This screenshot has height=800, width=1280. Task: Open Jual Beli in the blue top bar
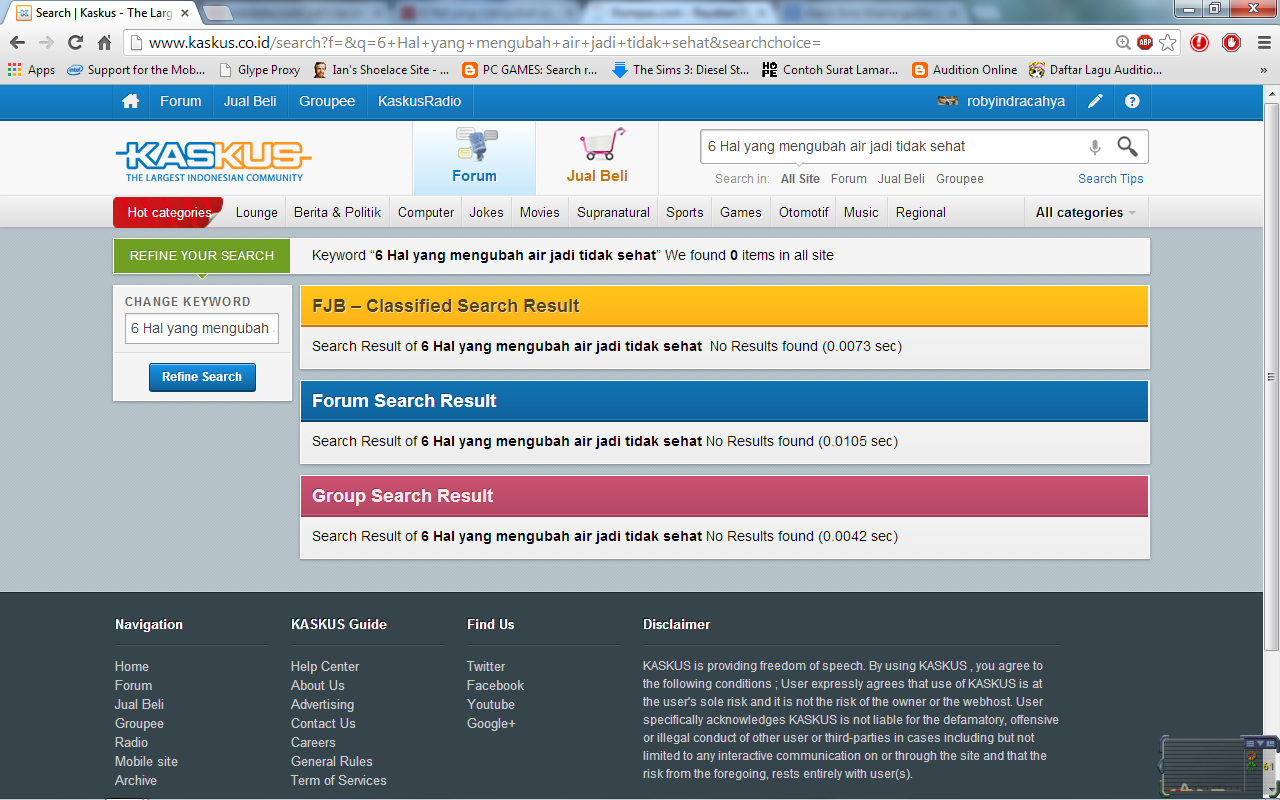tap(250, 101)
